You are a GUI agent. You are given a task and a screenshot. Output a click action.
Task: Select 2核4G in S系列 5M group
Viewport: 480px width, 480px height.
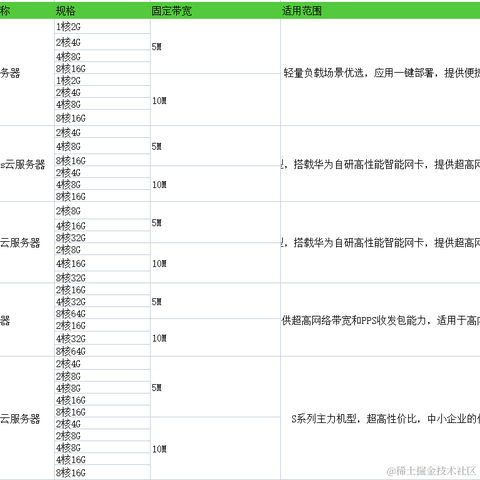coord(102,363)
